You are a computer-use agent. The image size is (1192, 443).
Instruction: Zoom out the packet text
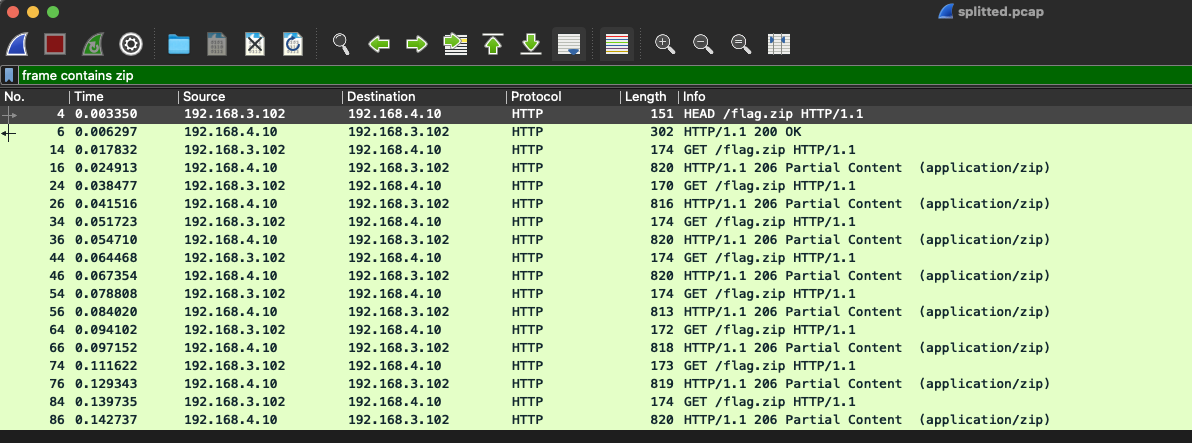[x=703, y=44]
